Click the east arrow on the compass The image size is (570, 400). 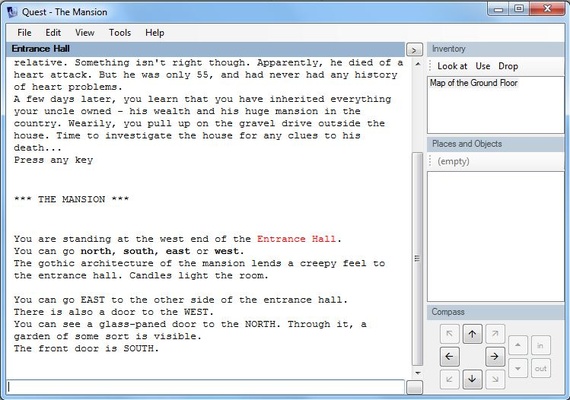pyautogui.click(x=495, y=356)
